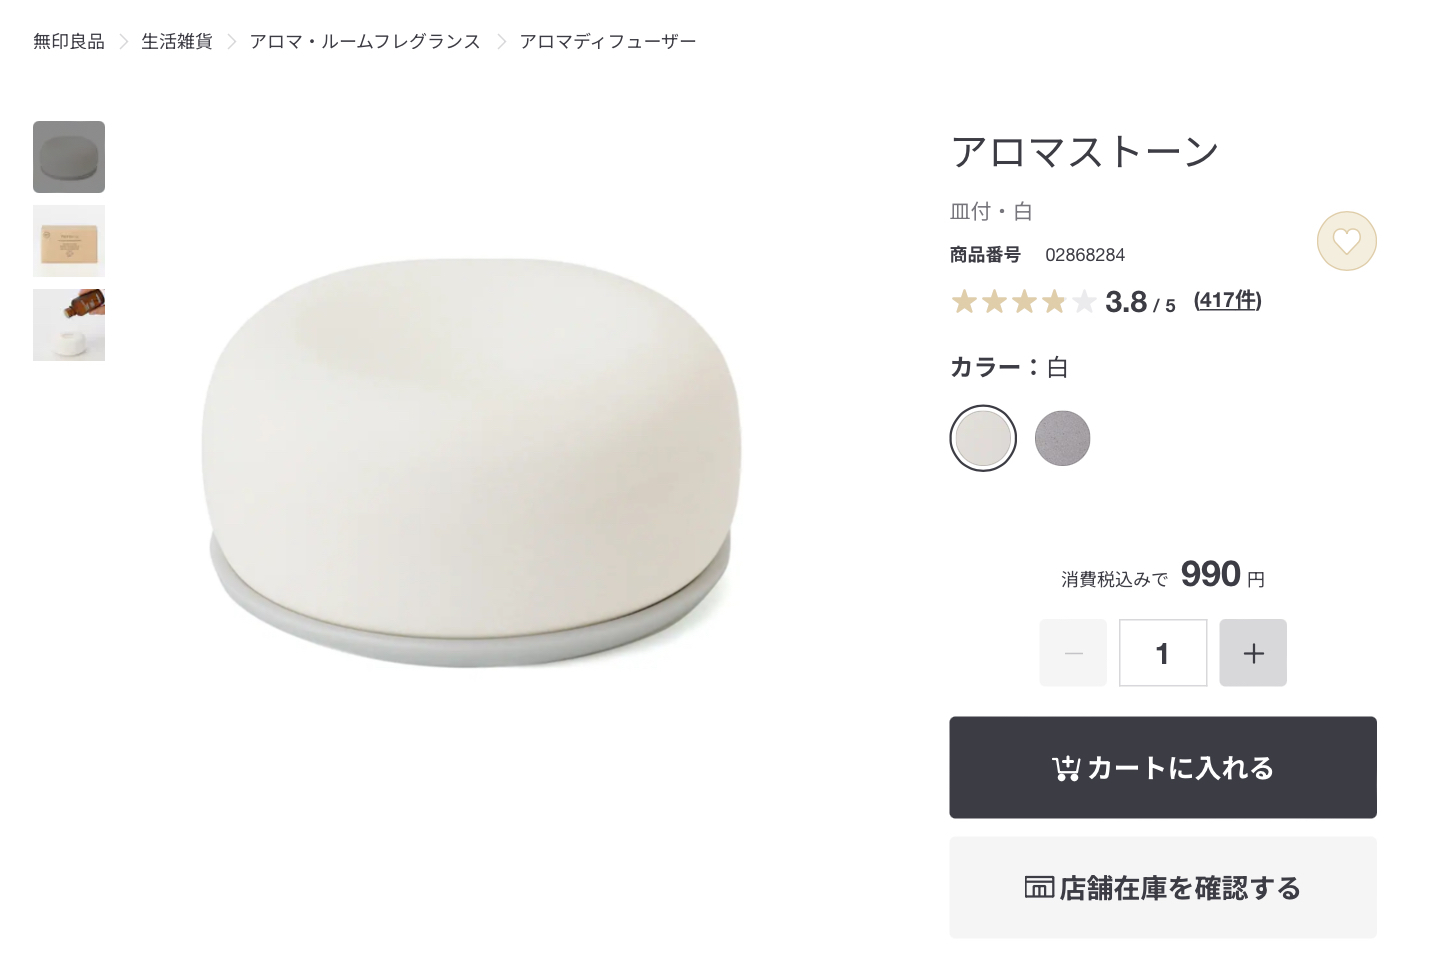Screen dimensions: 1431x966
Task: Show the first gray stone thumbnail
Action: [69, 157]
